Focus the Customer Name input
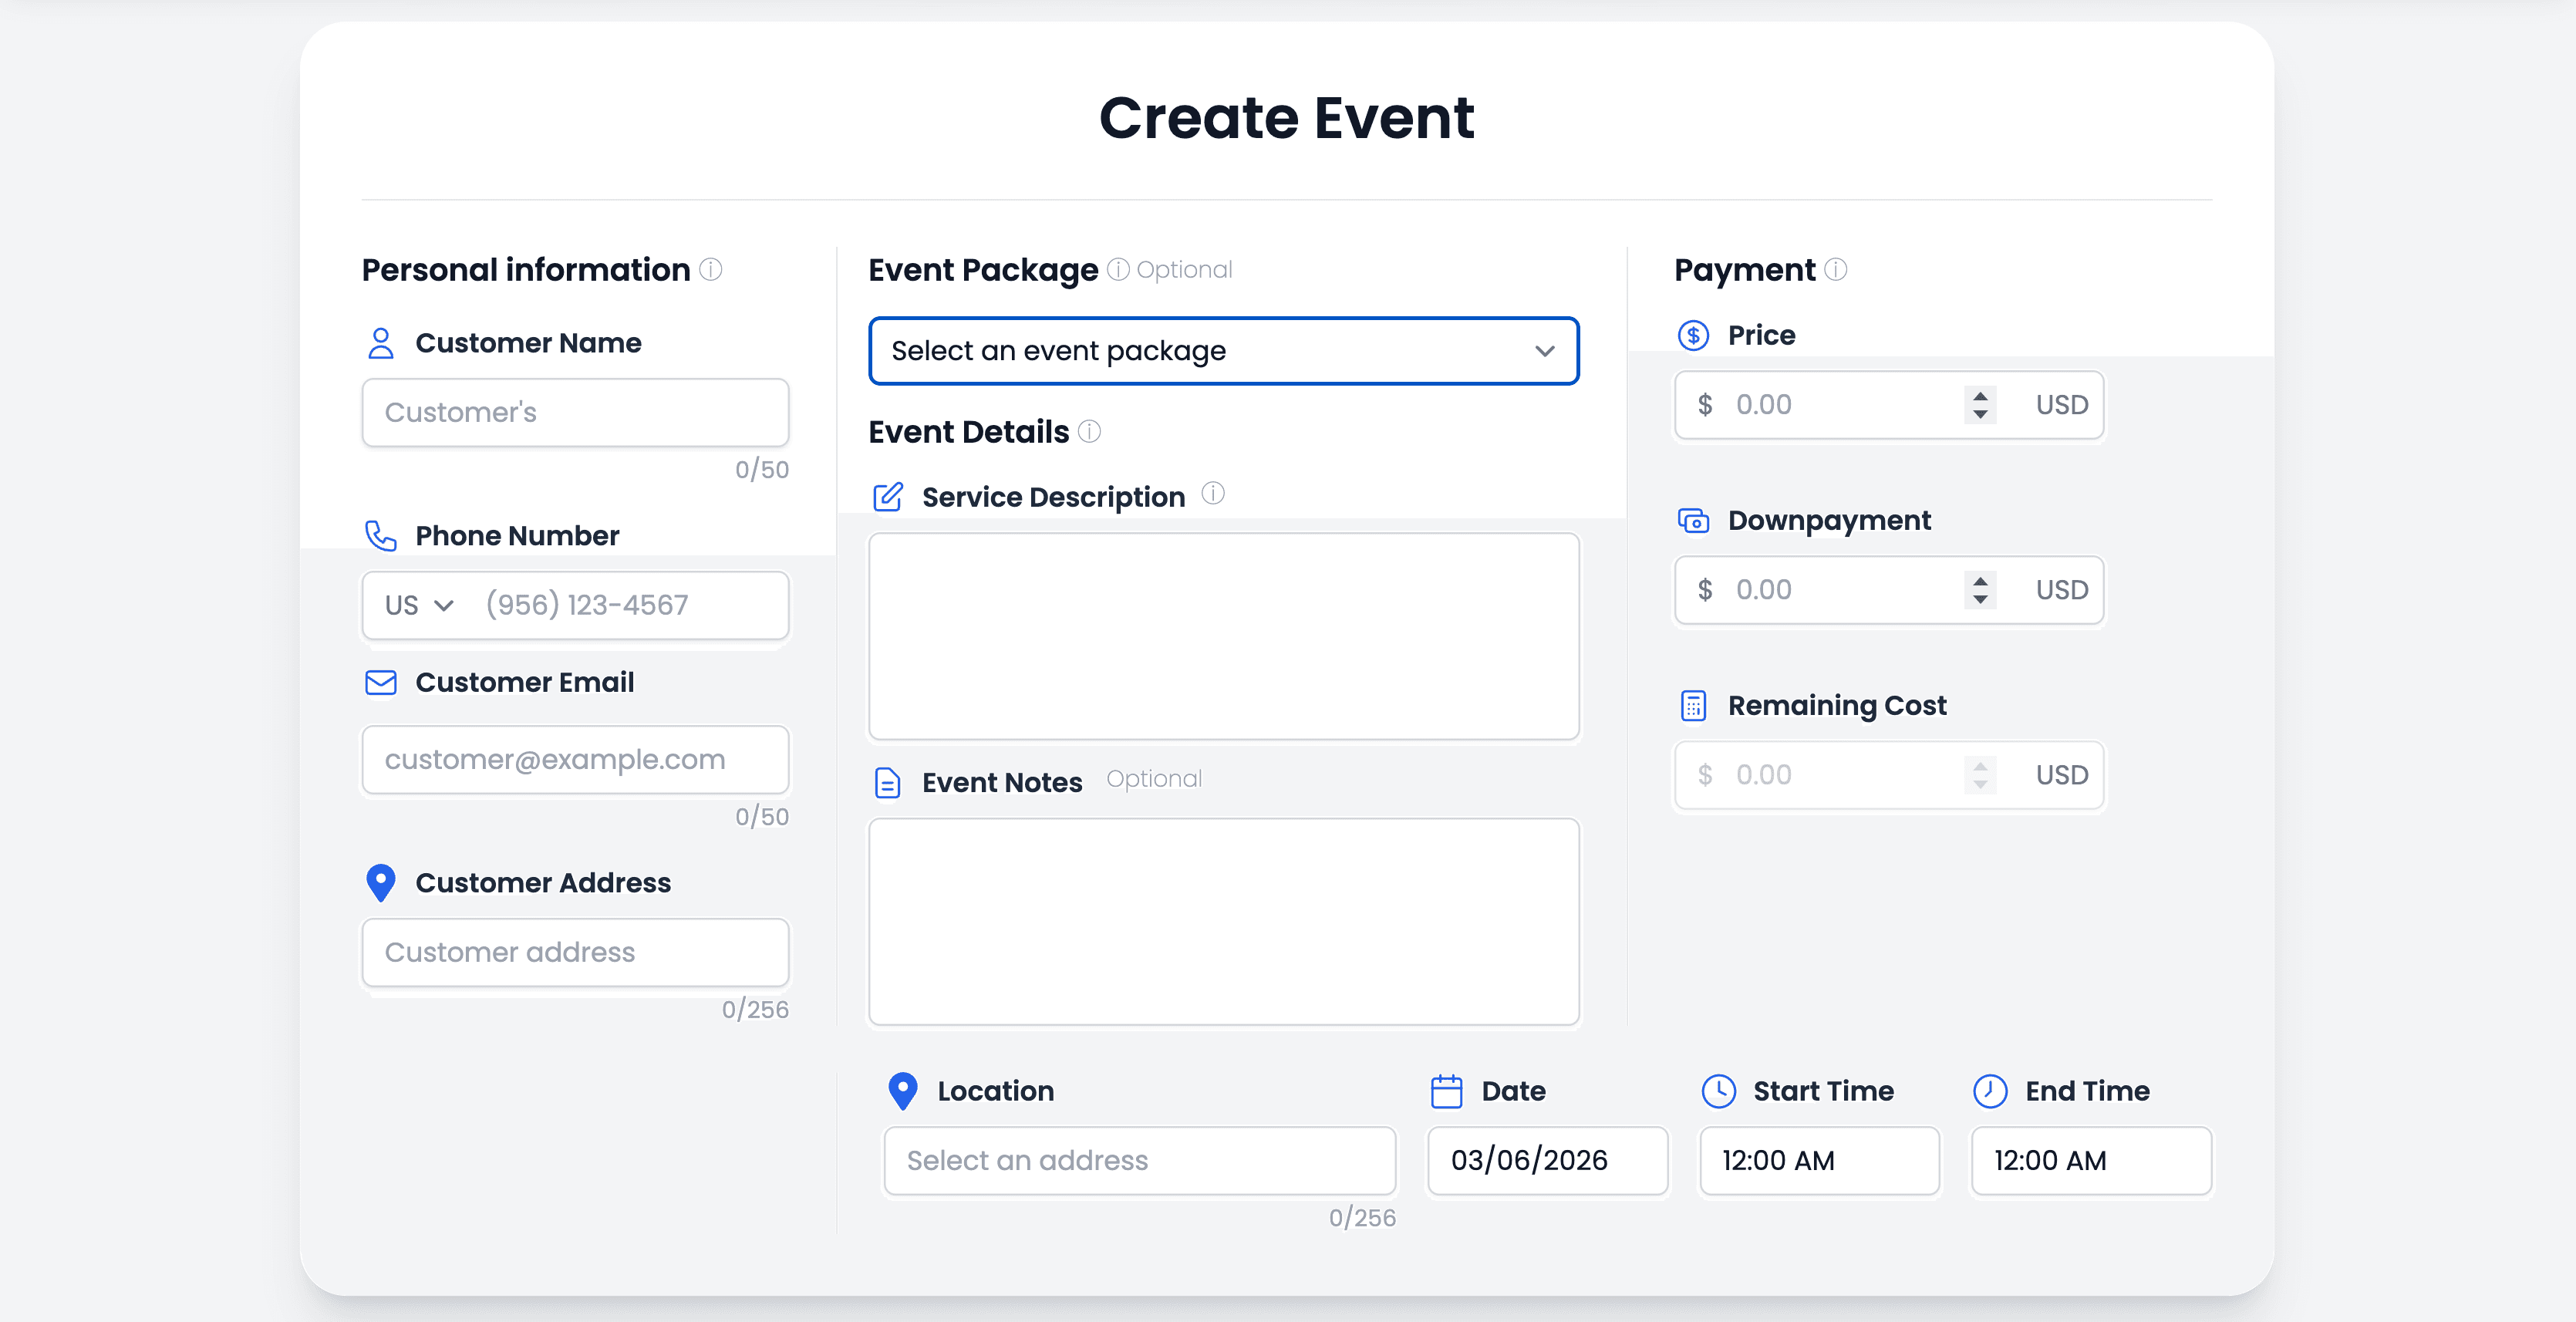Viewport: 2576px width, 1322px height. pyautogui.click(x=575, y=412)
